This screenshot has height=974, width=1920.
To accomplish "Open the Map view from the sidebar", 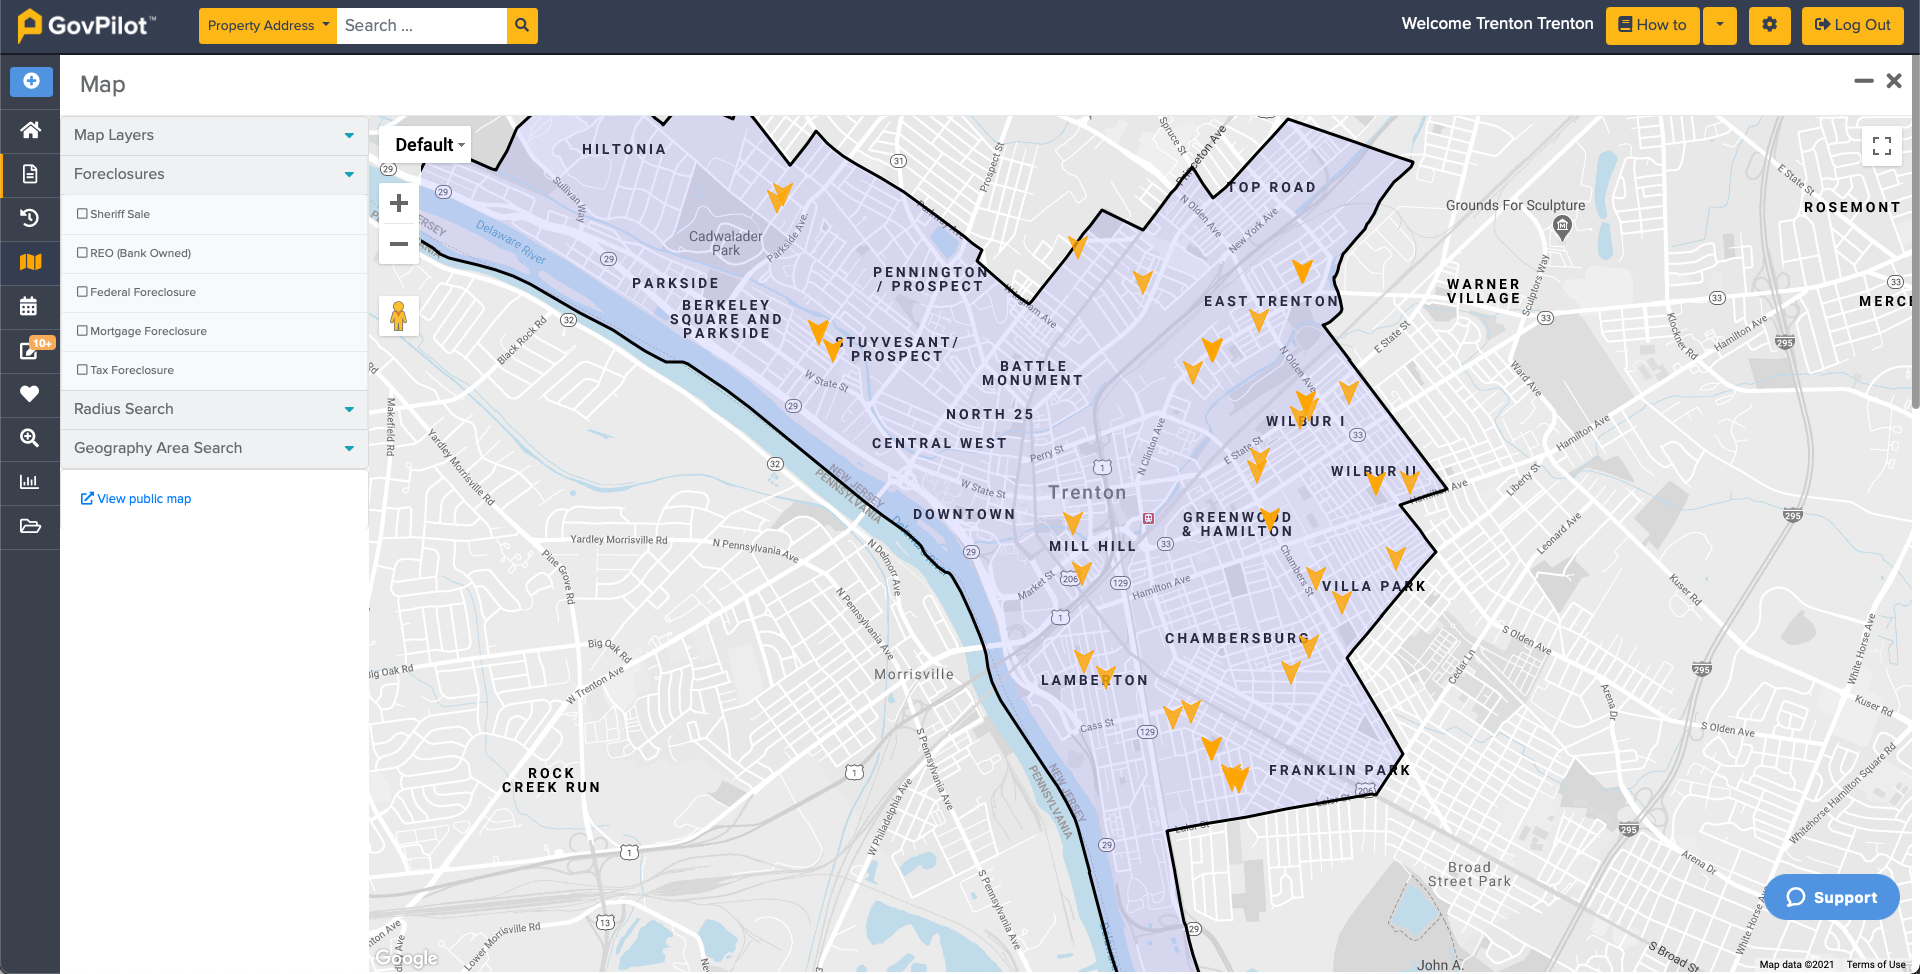I will [x=31, y=263].
